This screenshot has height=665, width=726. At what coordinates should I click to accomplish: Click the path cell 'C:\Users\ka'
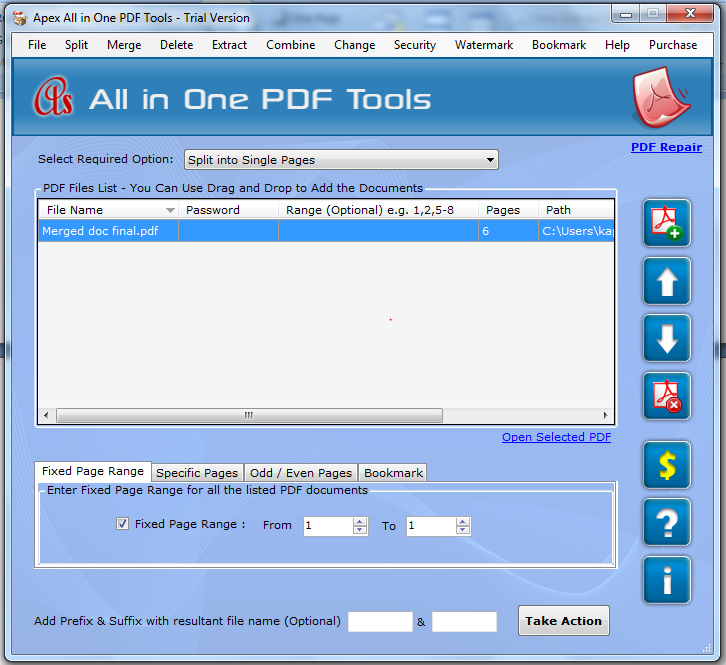coord(576,231)
